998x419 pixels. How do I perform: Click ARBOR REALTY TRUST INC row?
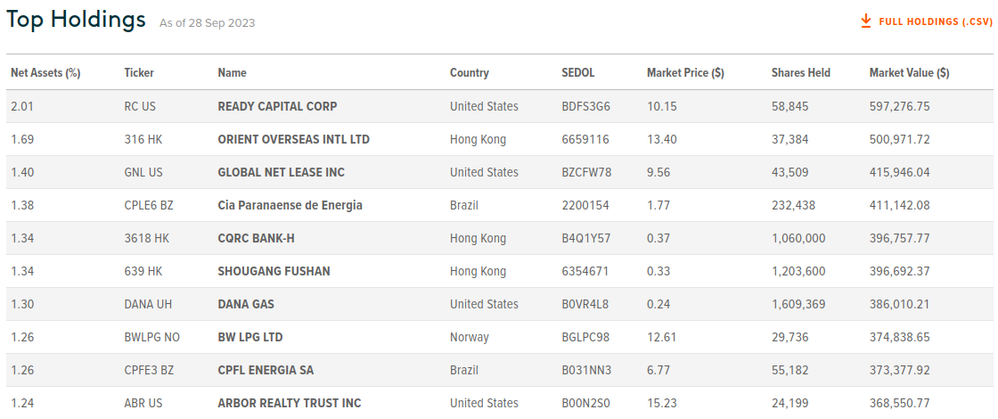pyautogui.click(x=289, y=403)
